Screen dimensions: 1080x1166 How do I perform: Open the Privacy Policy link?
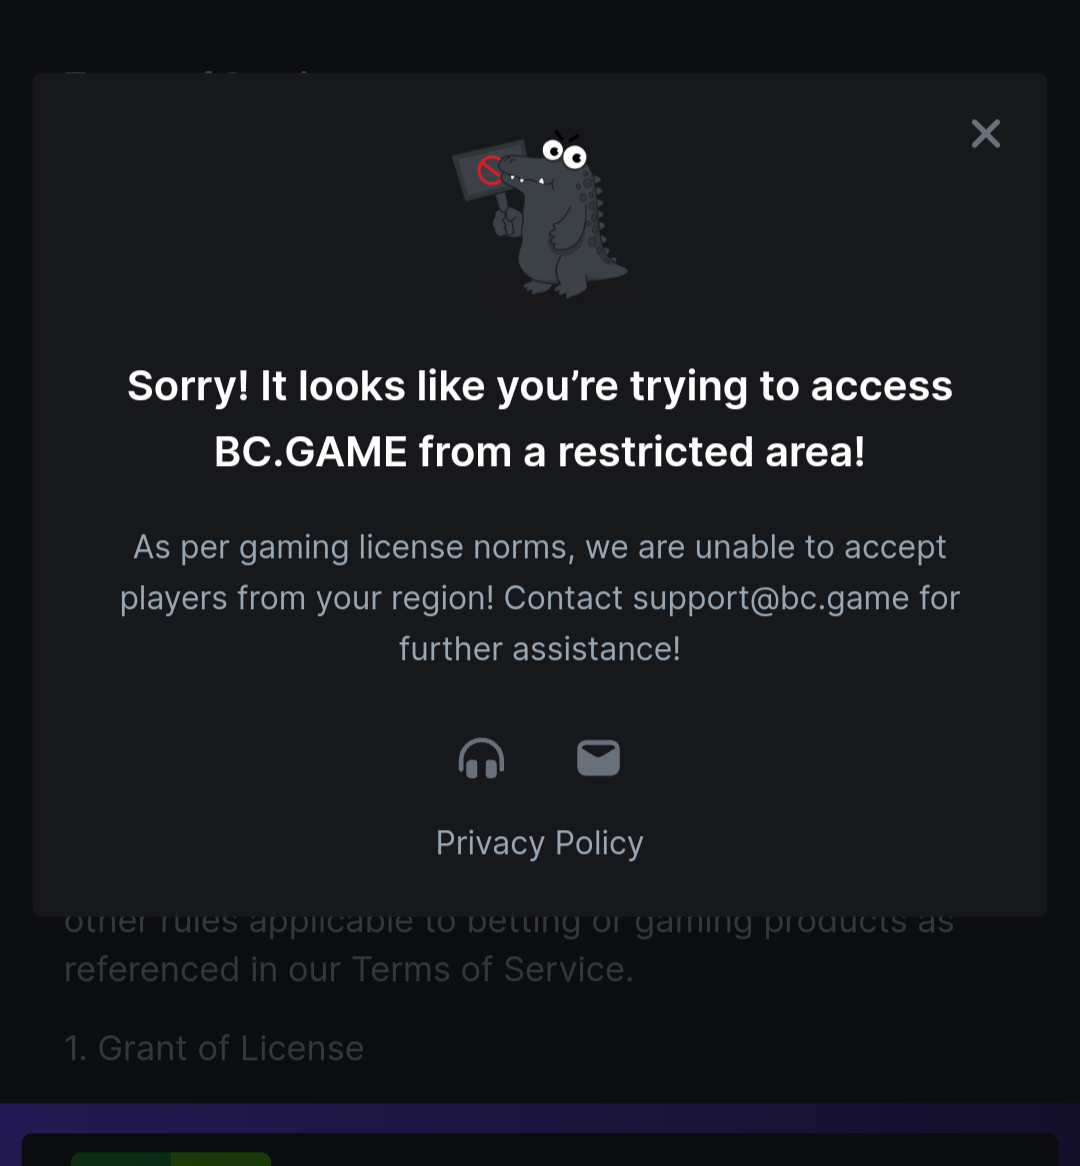click(539, 843)
